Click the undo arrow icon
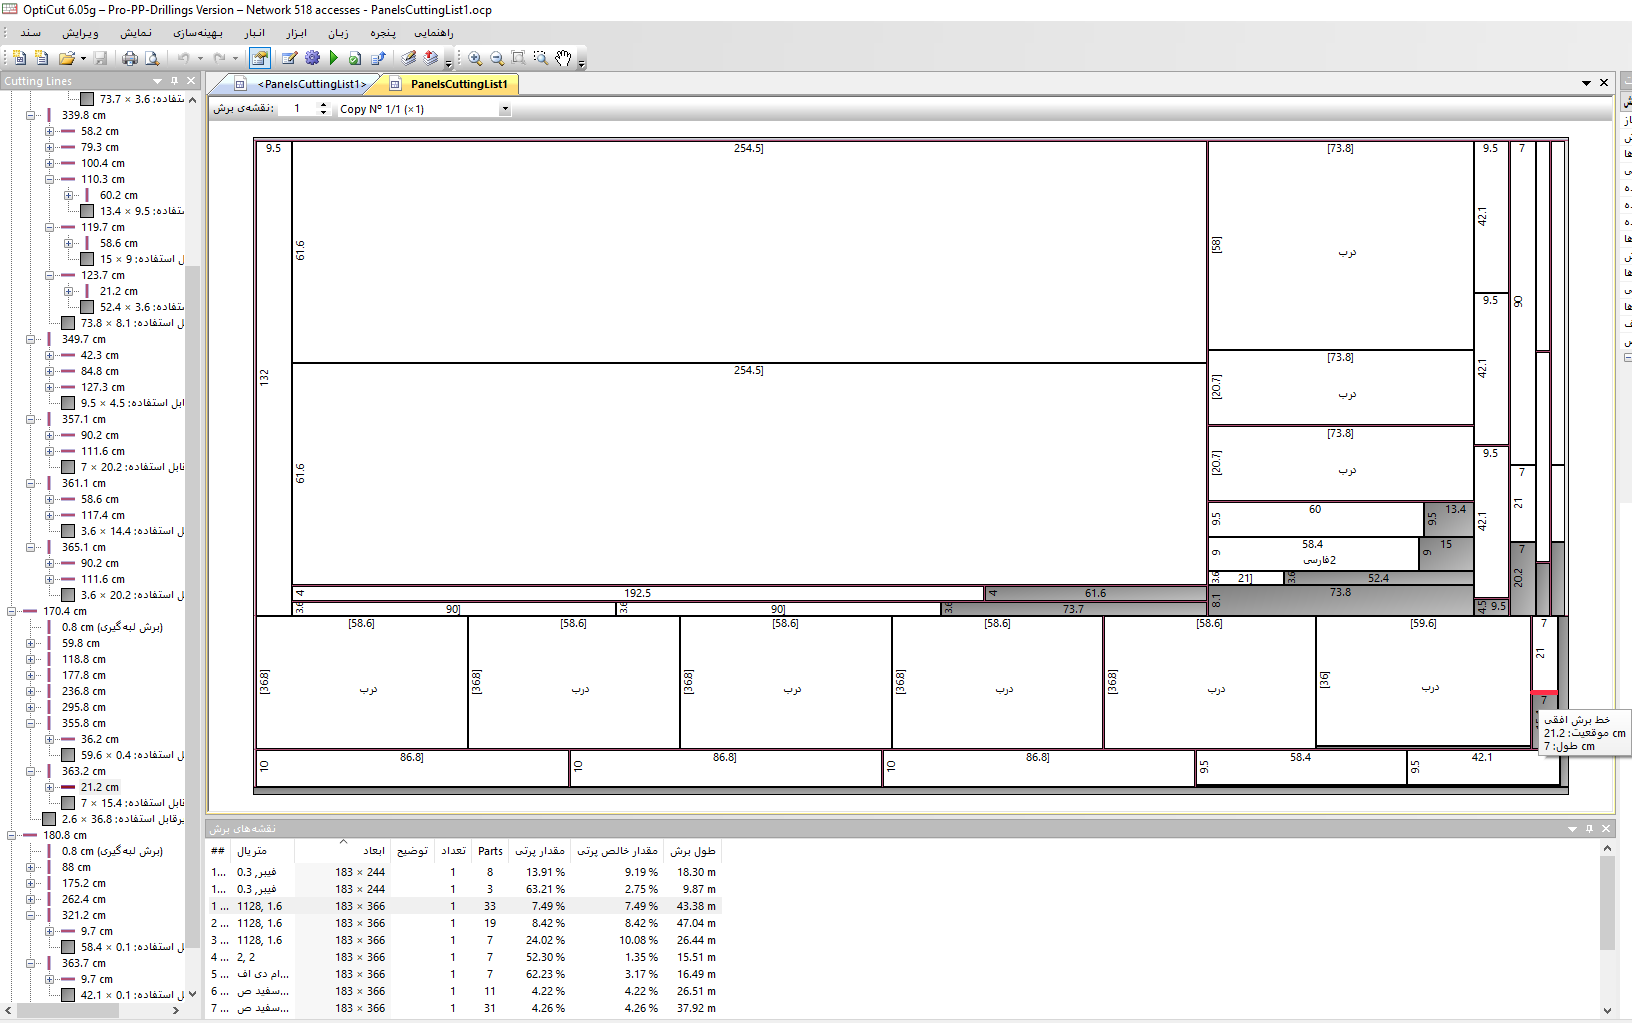This screenshot has height=1023, width=1632. point(183,58)
